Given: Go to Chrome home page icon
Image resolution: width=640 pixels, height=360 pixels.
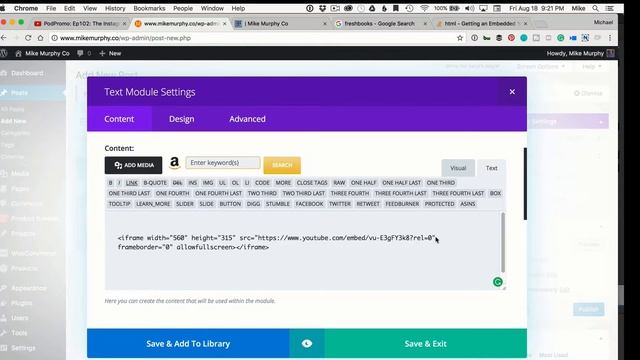Looking at the screenshot, I should [x=40, y=38].
